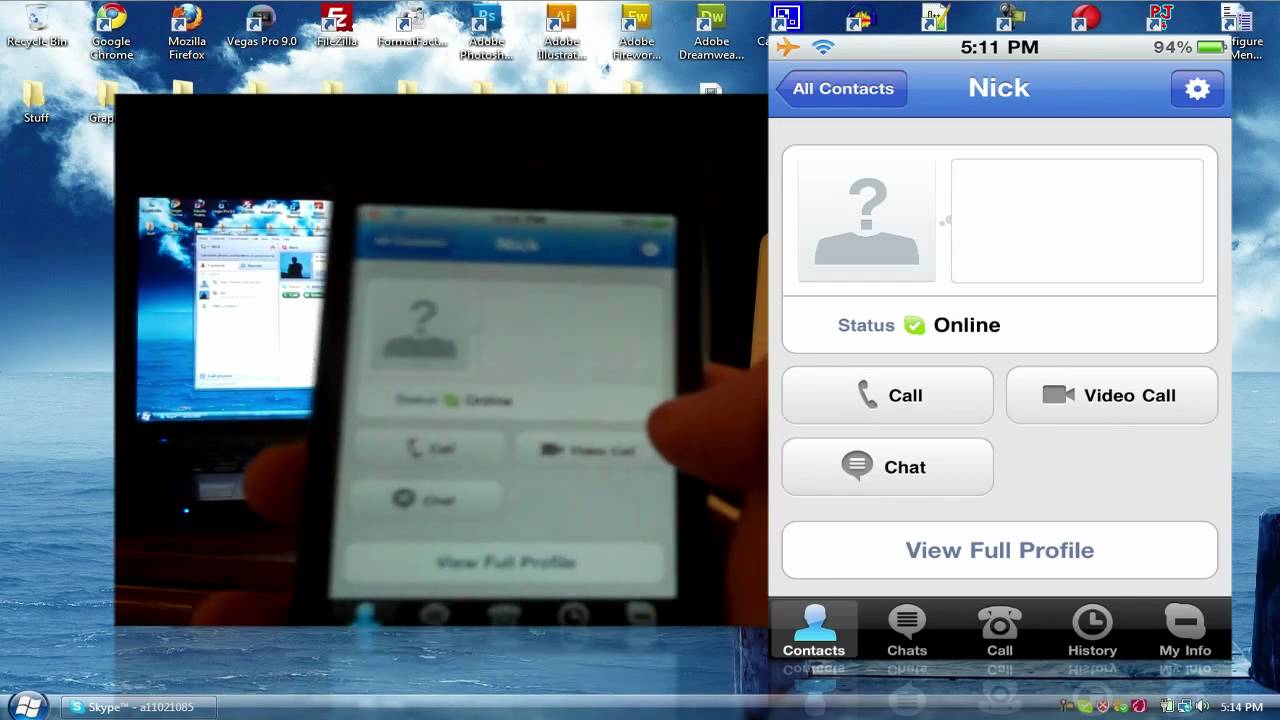Switch to the Contacts tab
1280x720 pixels.
(814, 630)
